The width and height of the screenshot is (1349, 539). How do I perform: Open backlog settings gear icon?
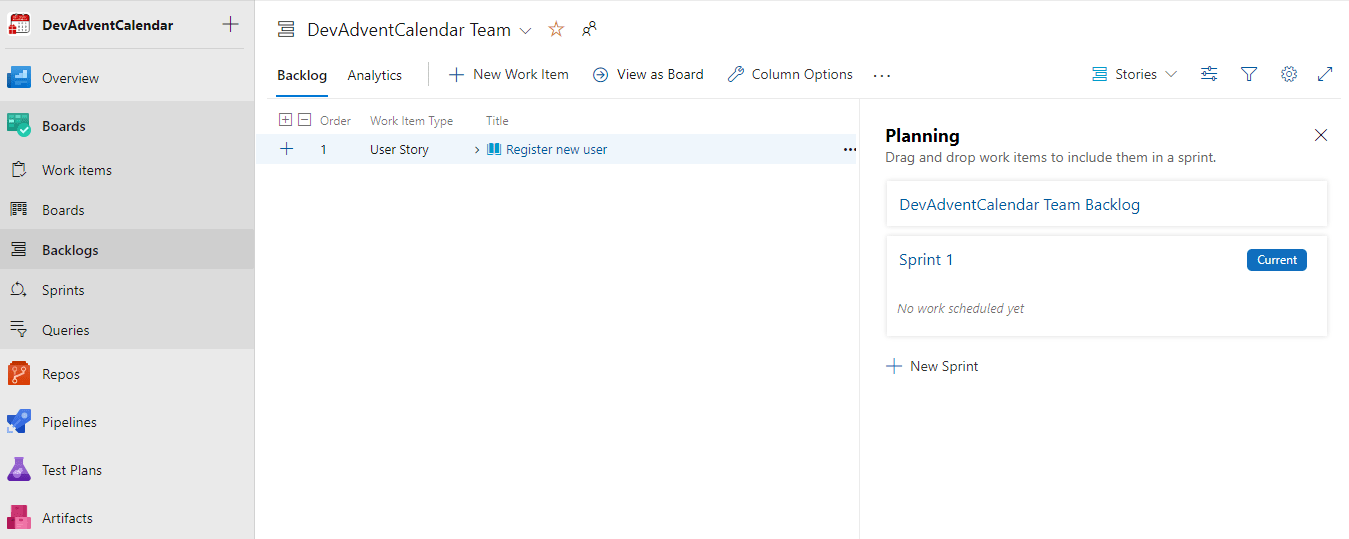click(1289, 74)
